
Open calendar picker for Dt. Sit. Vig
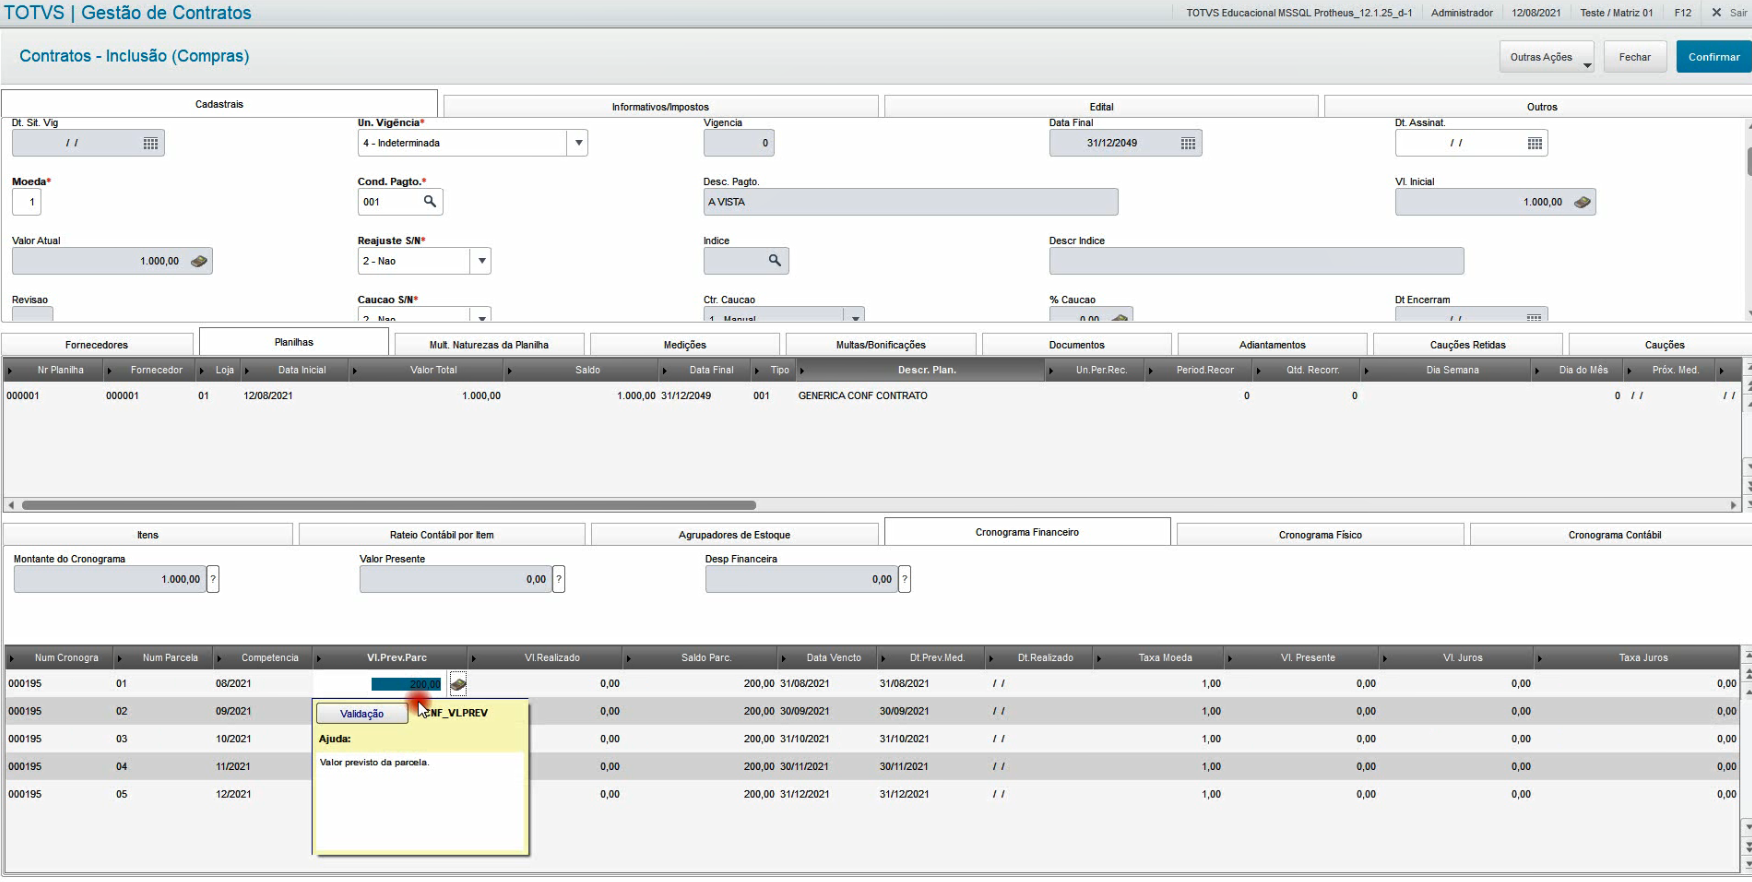(x=150, y=144)
